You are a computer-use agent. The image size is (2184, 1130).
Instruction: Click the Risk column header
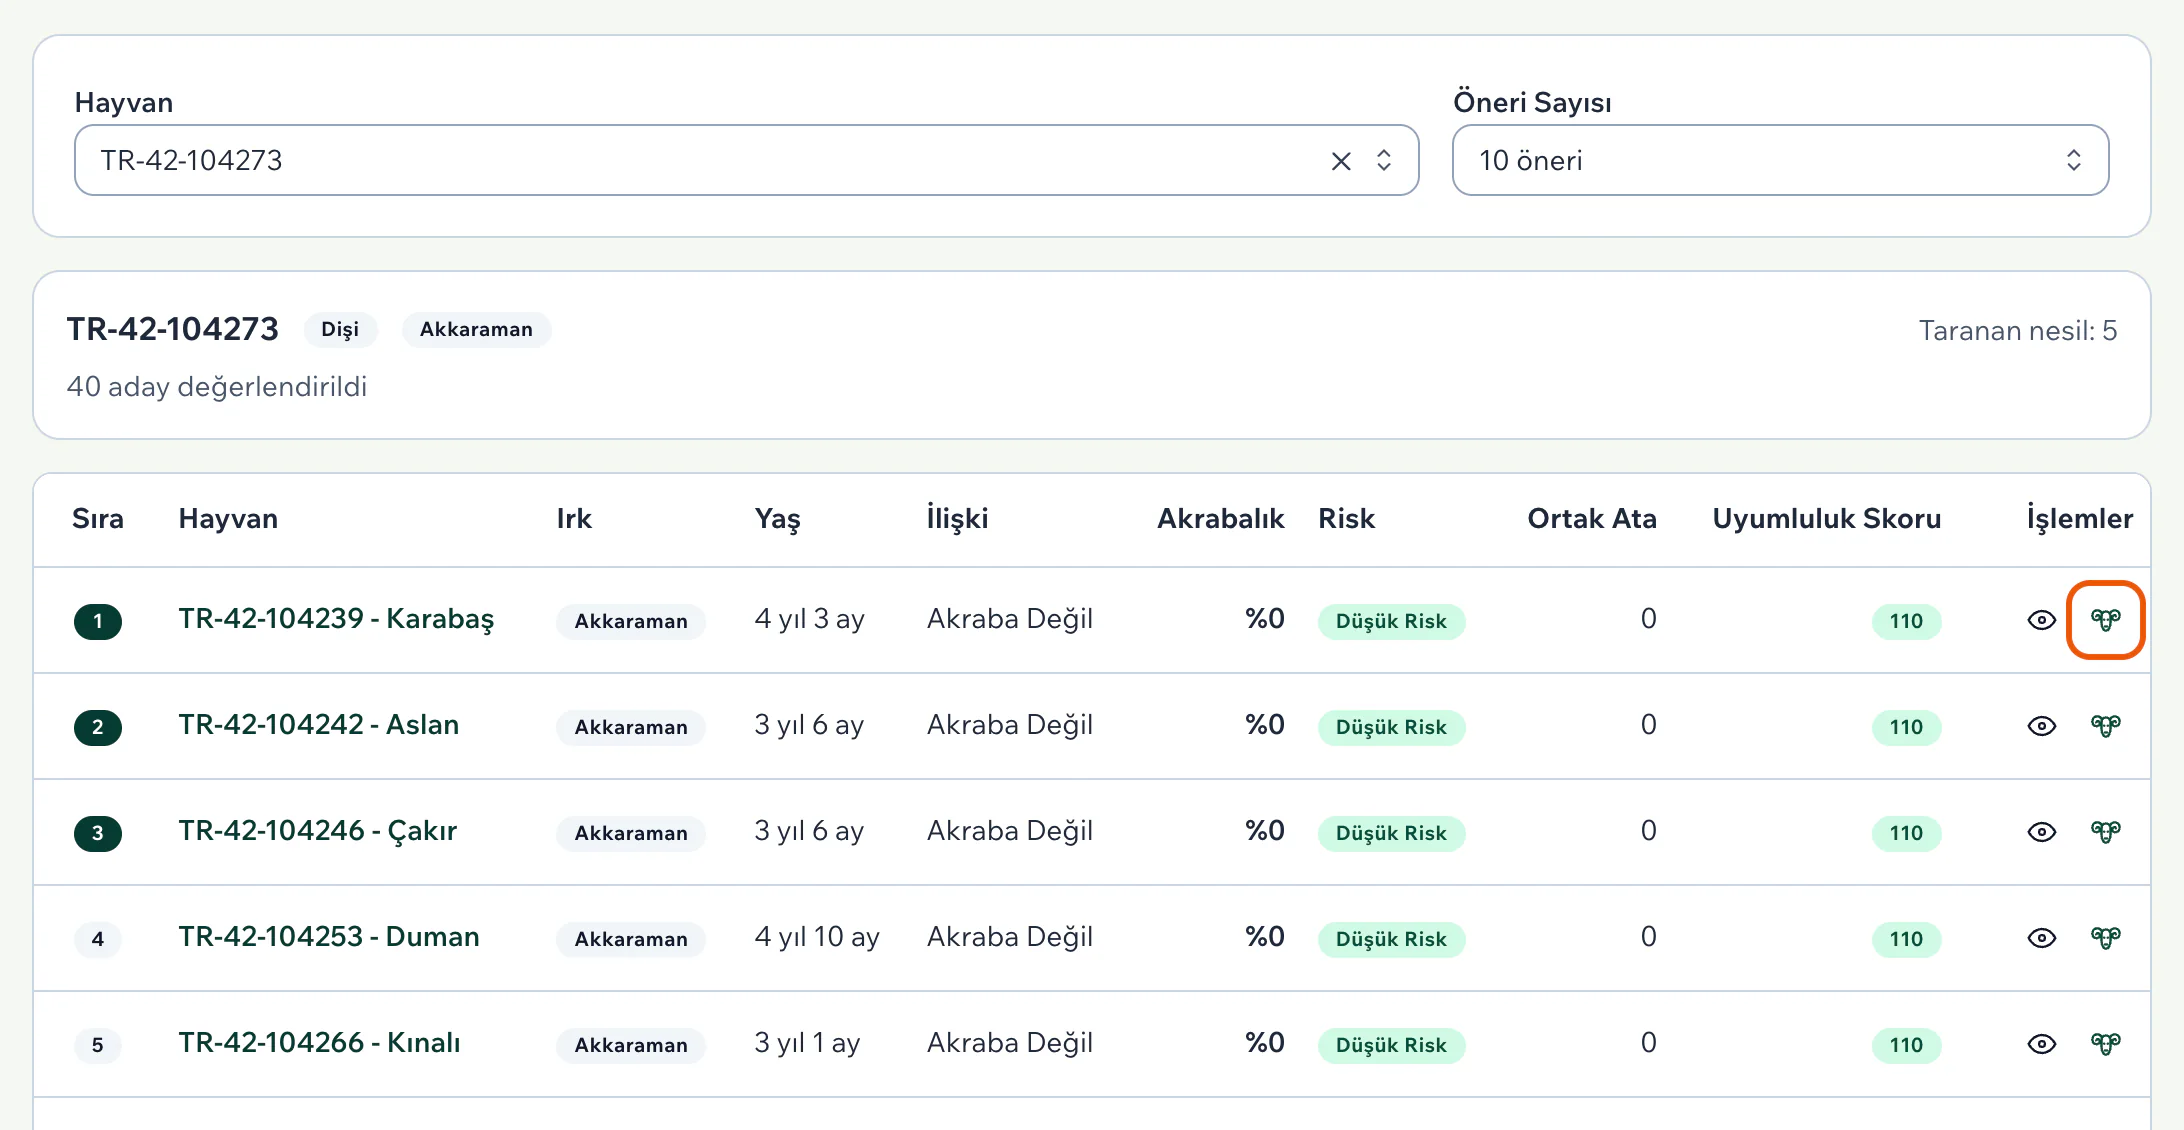(1346, 519)
